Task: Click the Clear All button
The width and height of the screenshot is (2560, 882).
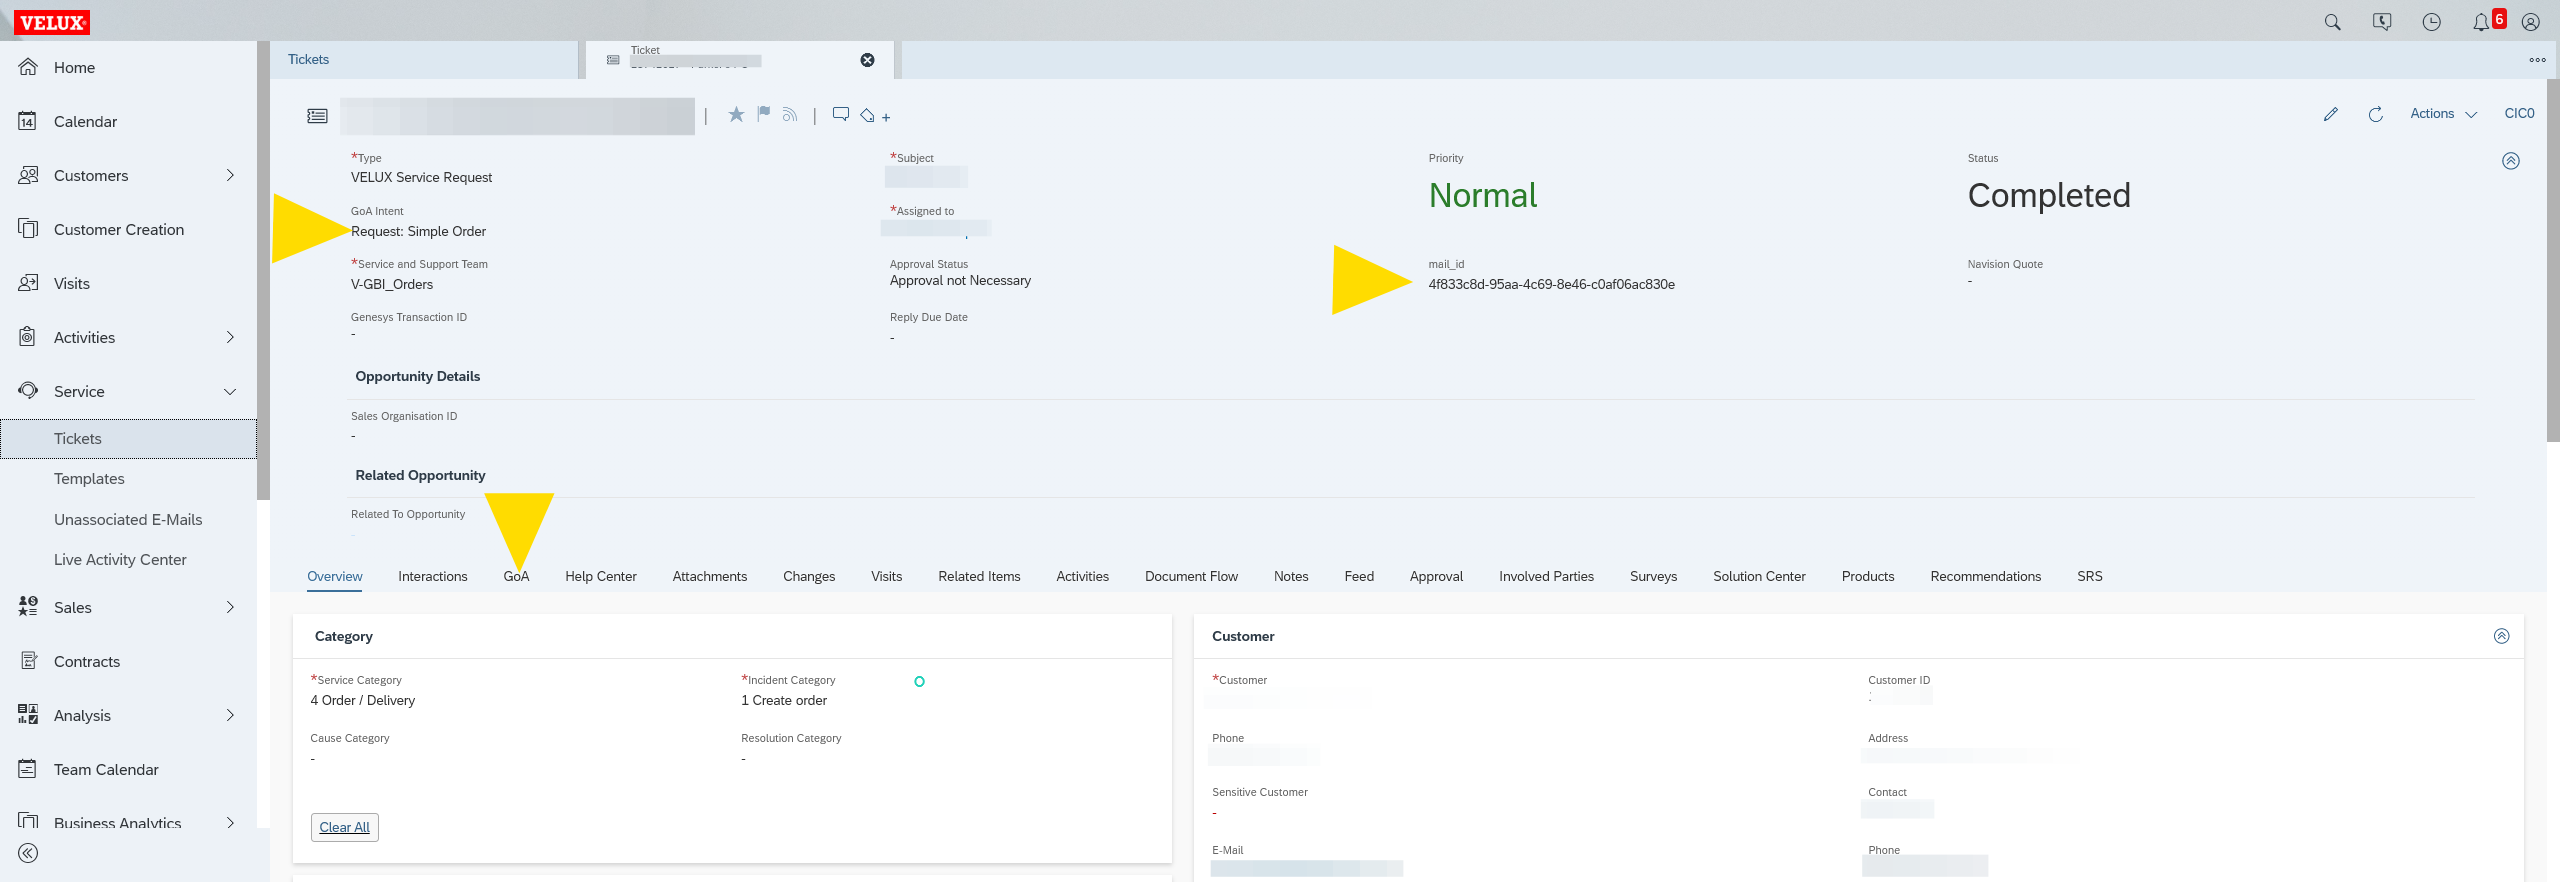Action: (345, 827)
